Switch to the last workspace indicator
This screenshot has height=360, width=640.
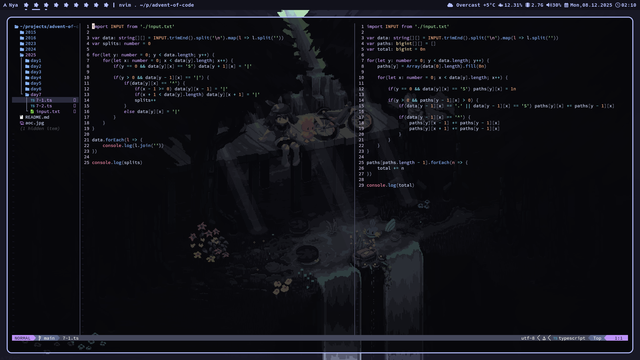(106, 5)
